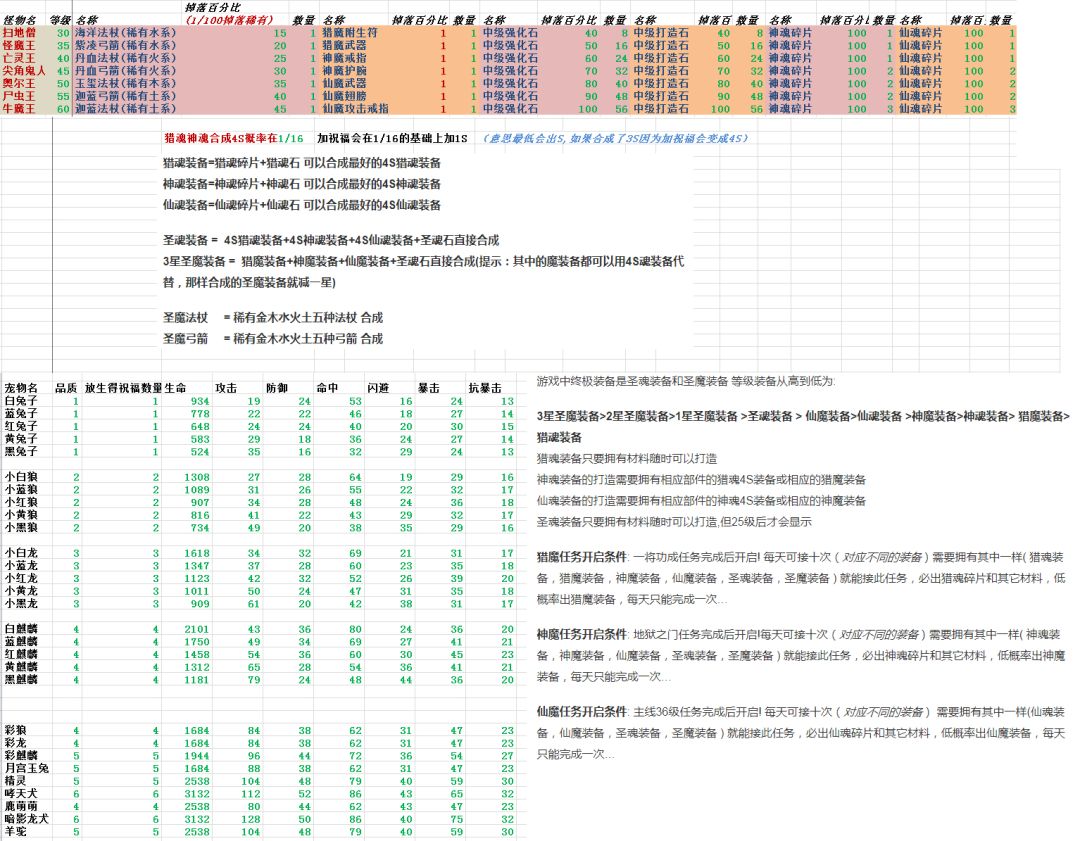Select the 仙魔武器 cell
Screen dimensions: 1080x841
point(344,83)
